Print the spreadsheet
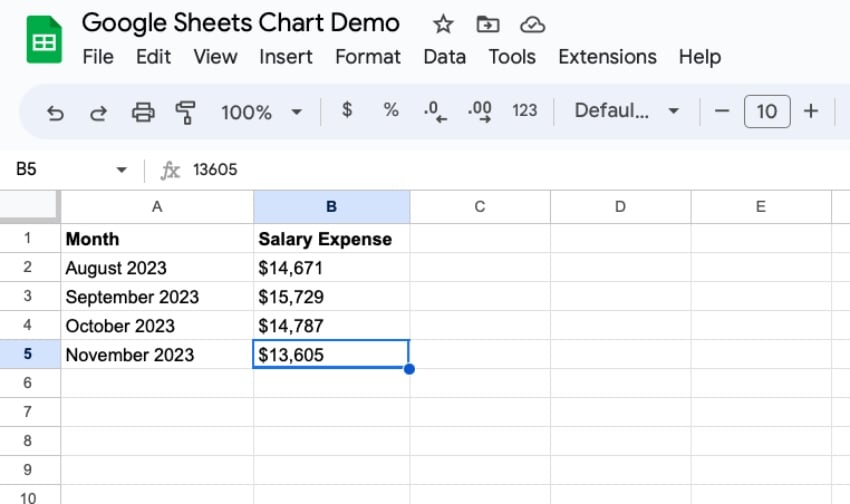 (143, 112)
